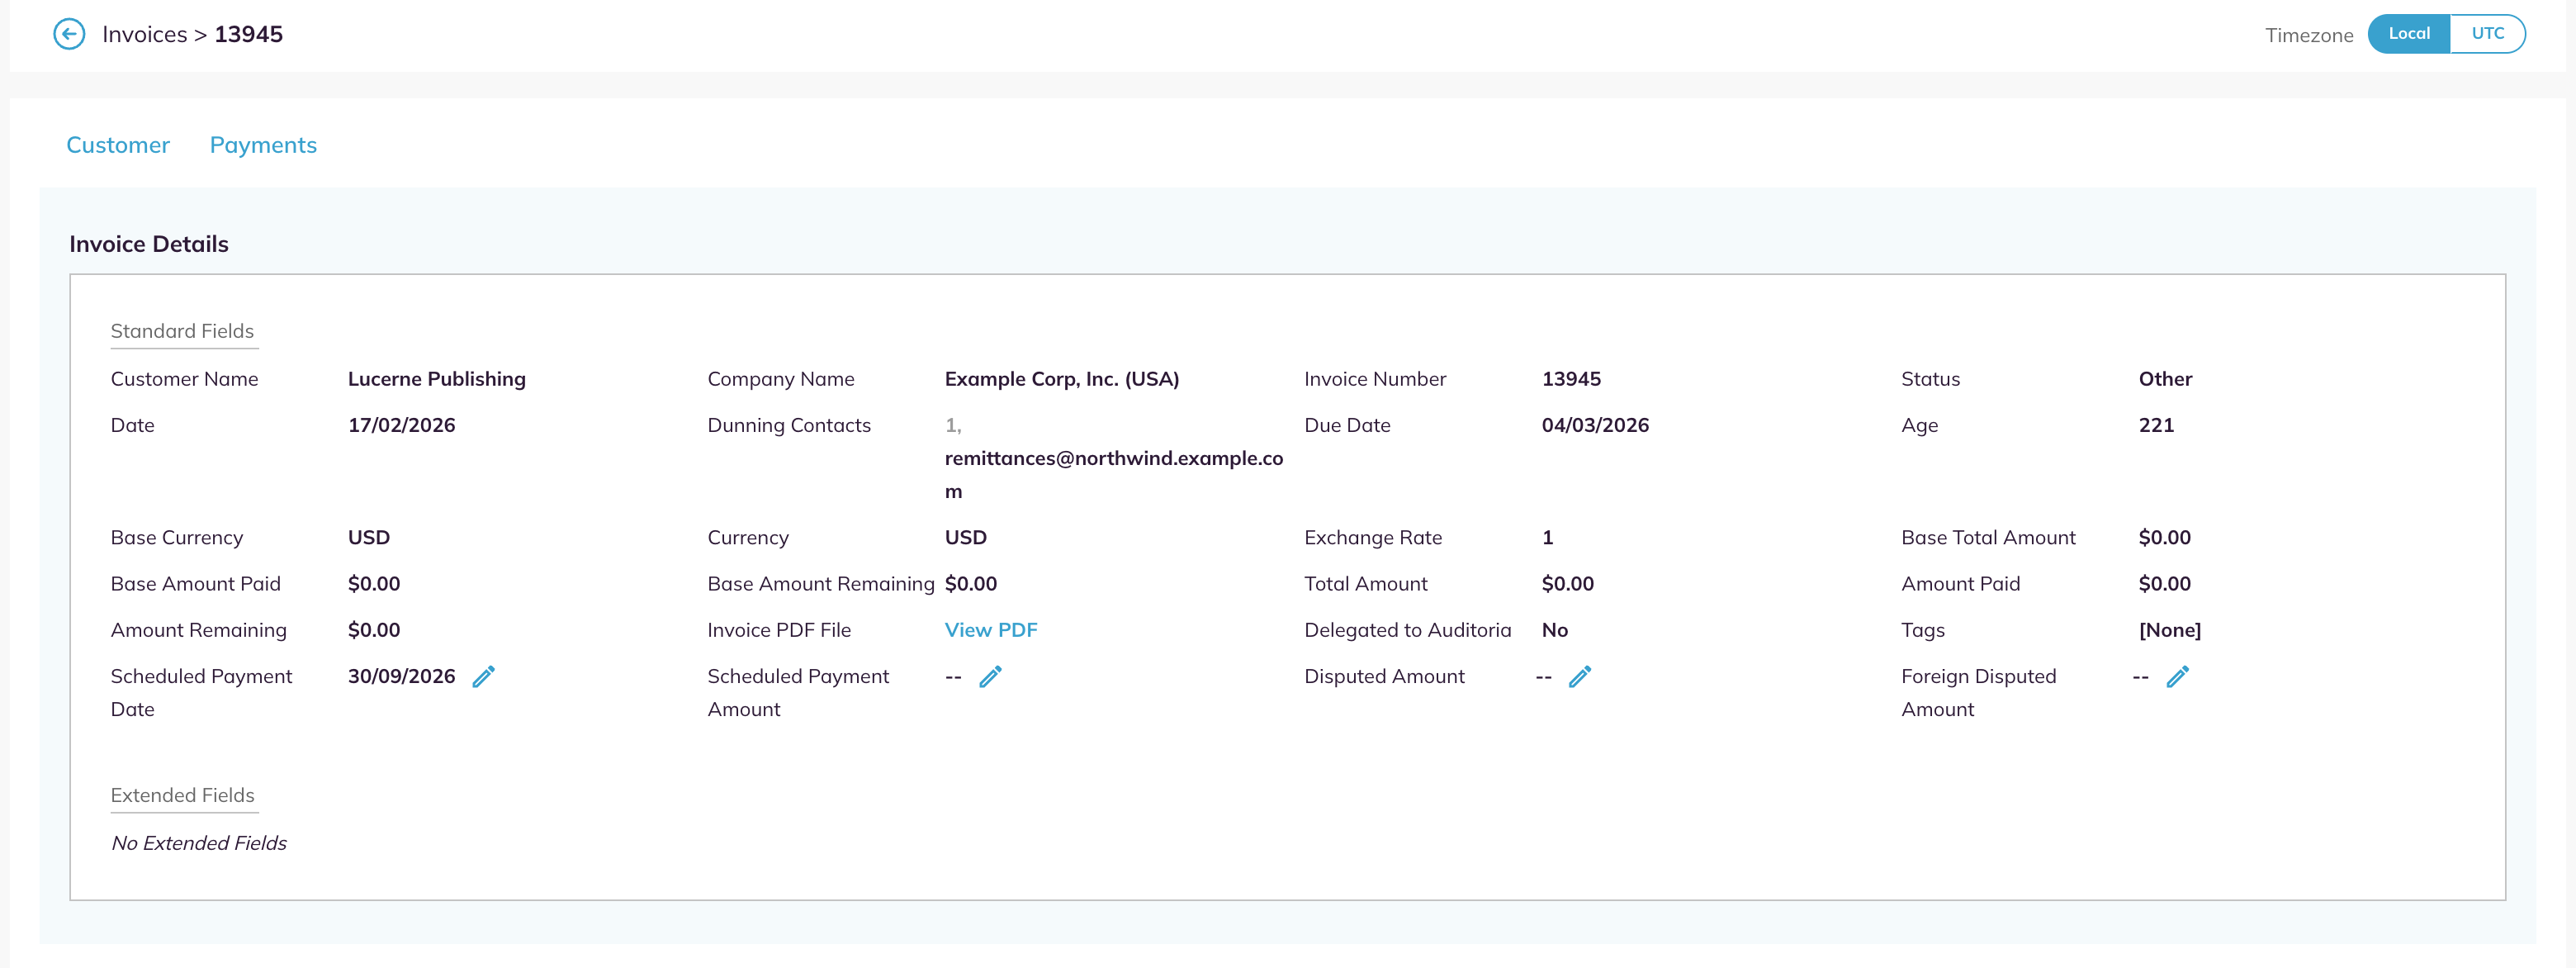Click the due date 04/03/2026
Image resolution: width=2576 pixels, height=968 pixels.
1595,425
